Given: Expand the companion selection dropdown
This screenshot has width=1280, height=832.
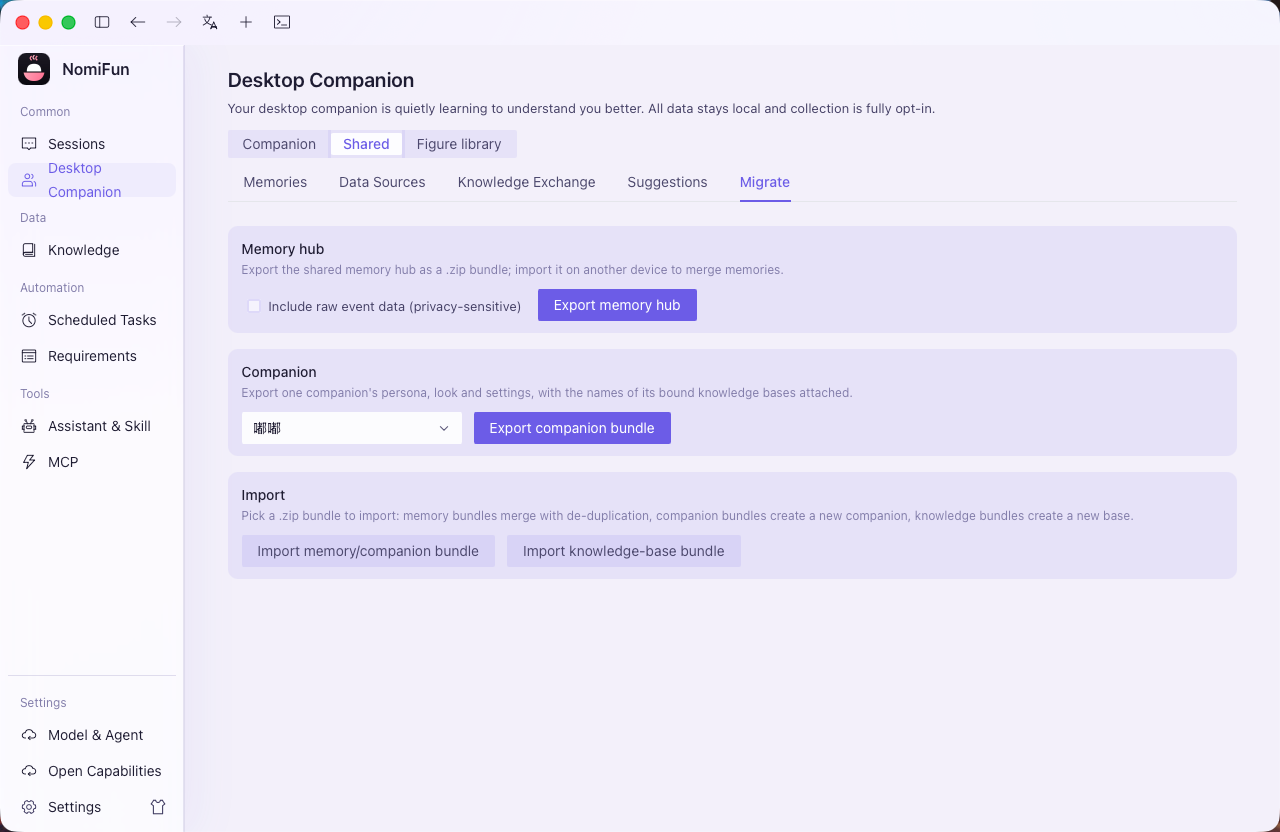Looking at the screenshot, I should point(352,428).
